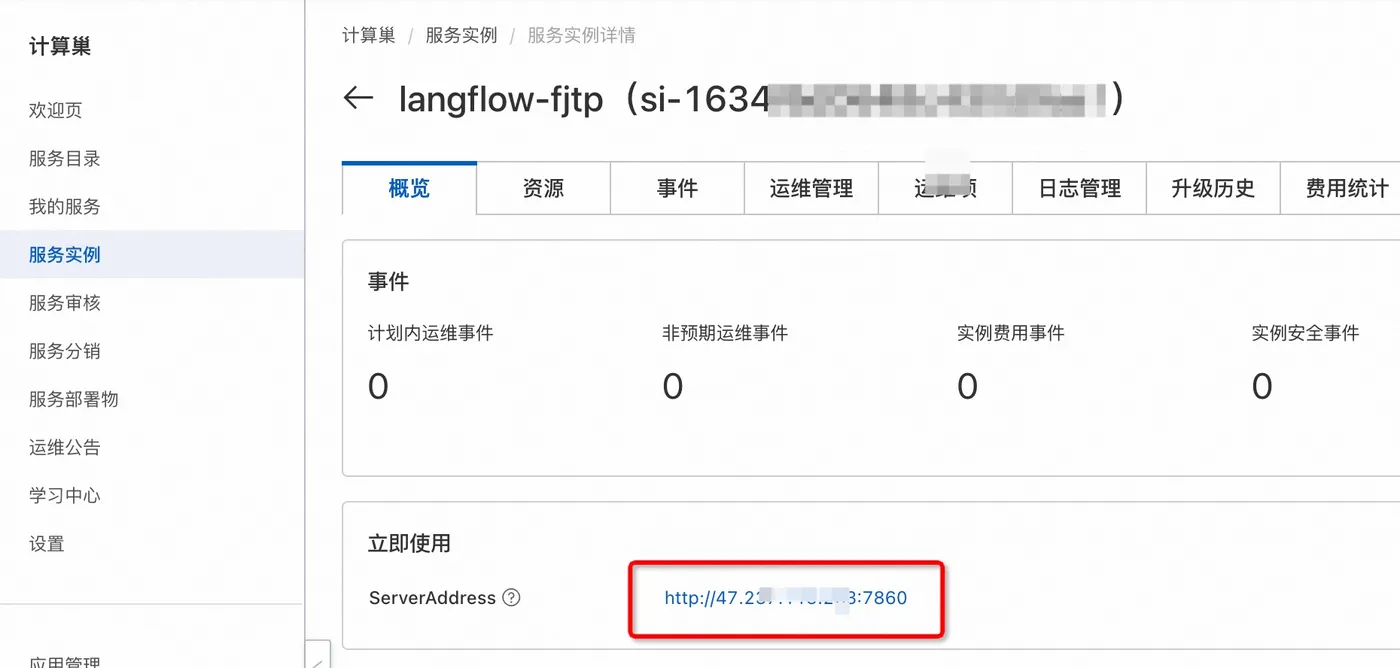Click 服务实例 in the breadcrumb

[461, 35]
